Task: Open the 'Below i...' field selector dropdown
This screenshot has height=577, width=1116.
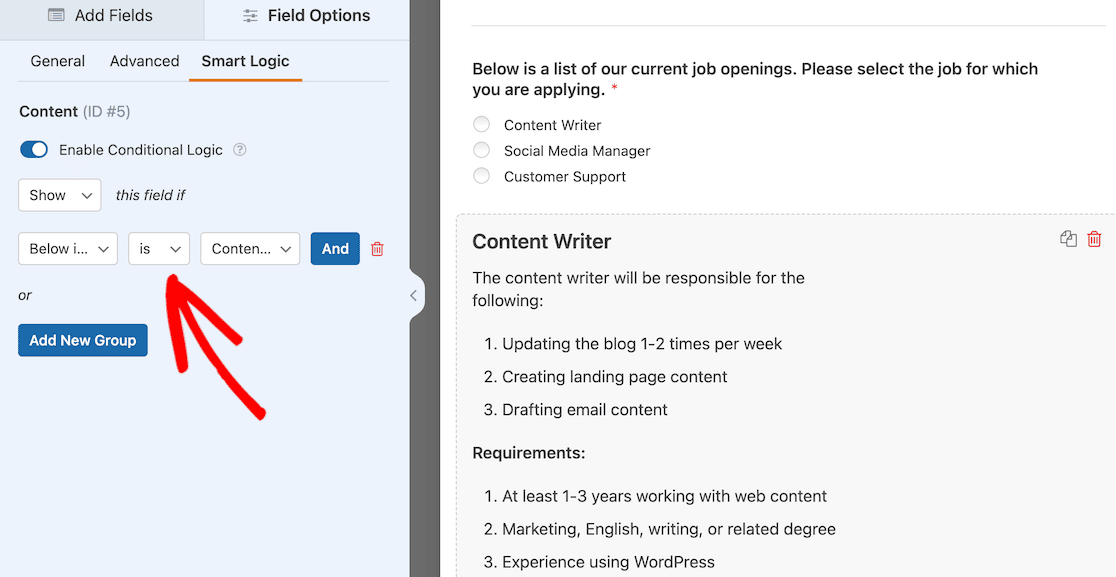Action: [68, 249]
